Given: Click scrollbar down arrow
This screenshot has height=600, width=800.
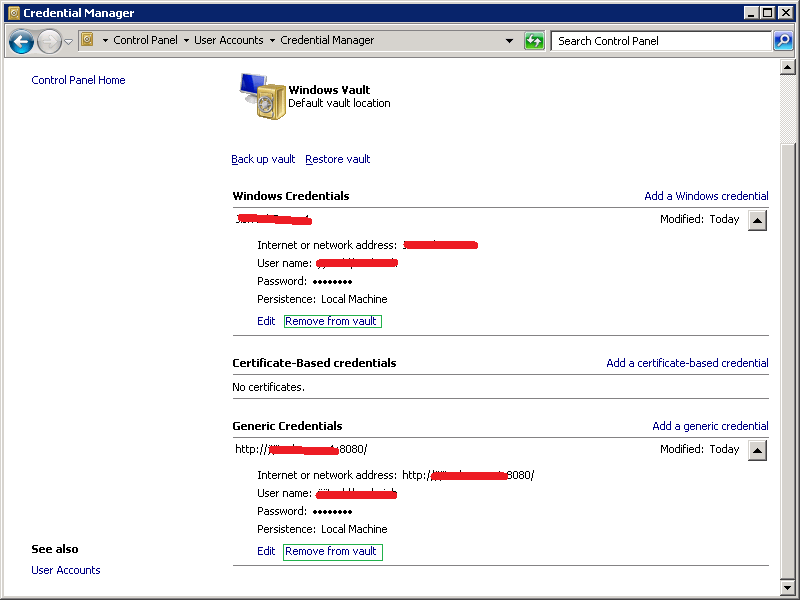Looking at the screenshot, I should [x=788, y=587].
